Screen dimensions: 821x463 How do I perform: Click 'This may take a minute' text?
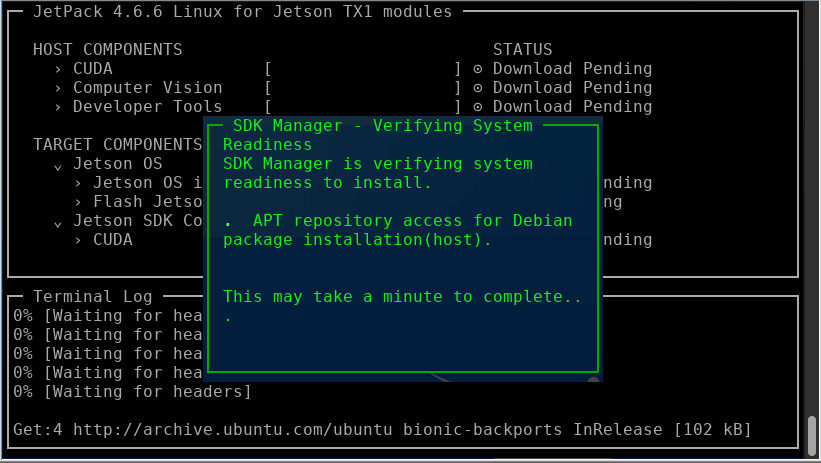click(402, 297)
